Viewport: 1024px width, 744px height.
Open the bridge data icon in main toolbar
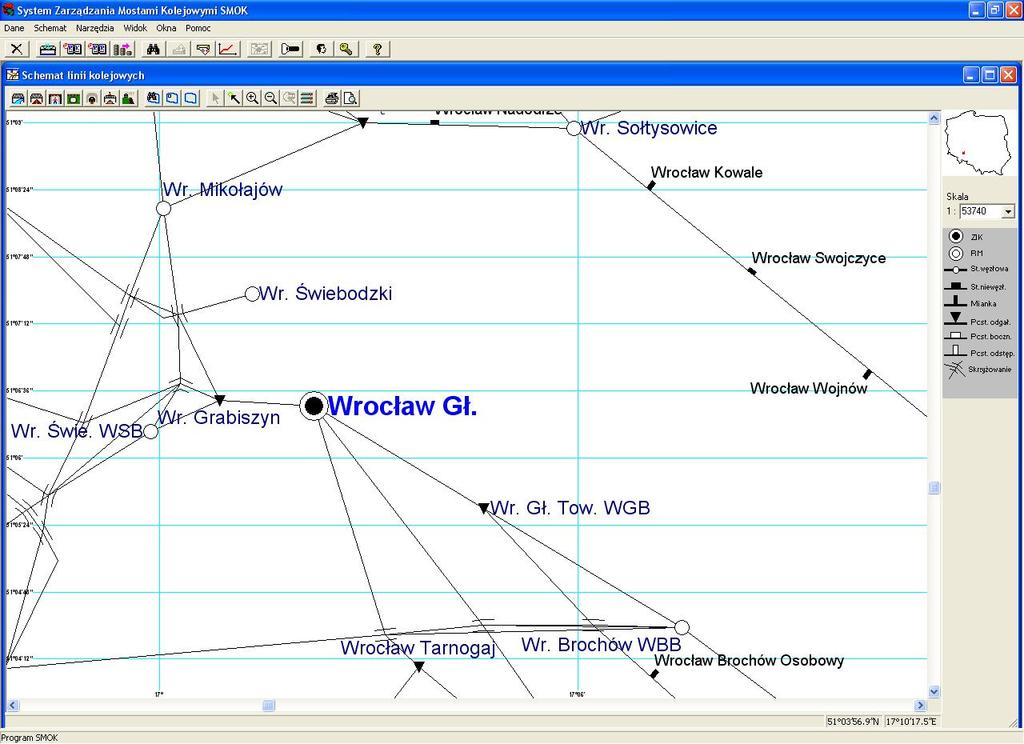point(48,49)
